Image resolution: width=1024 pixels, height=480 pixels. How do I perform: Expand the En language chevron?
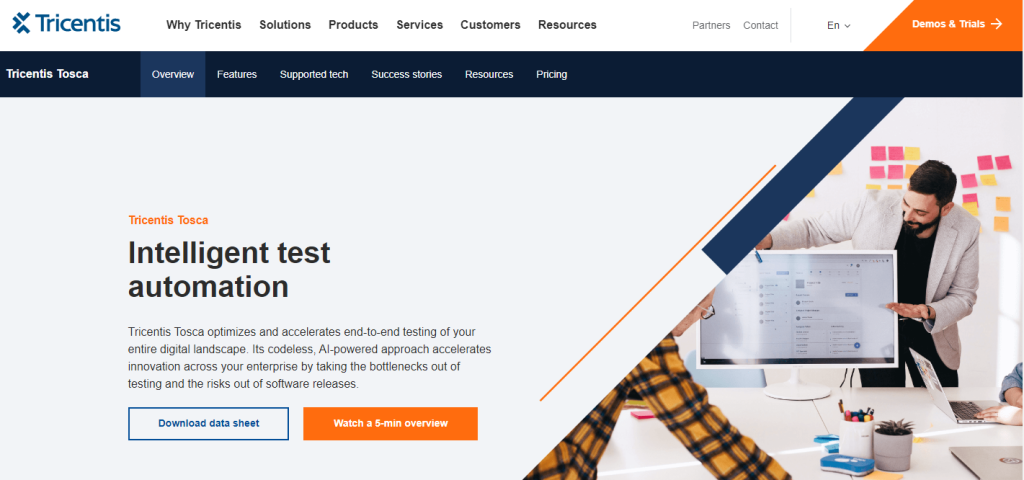coord(848,26)
